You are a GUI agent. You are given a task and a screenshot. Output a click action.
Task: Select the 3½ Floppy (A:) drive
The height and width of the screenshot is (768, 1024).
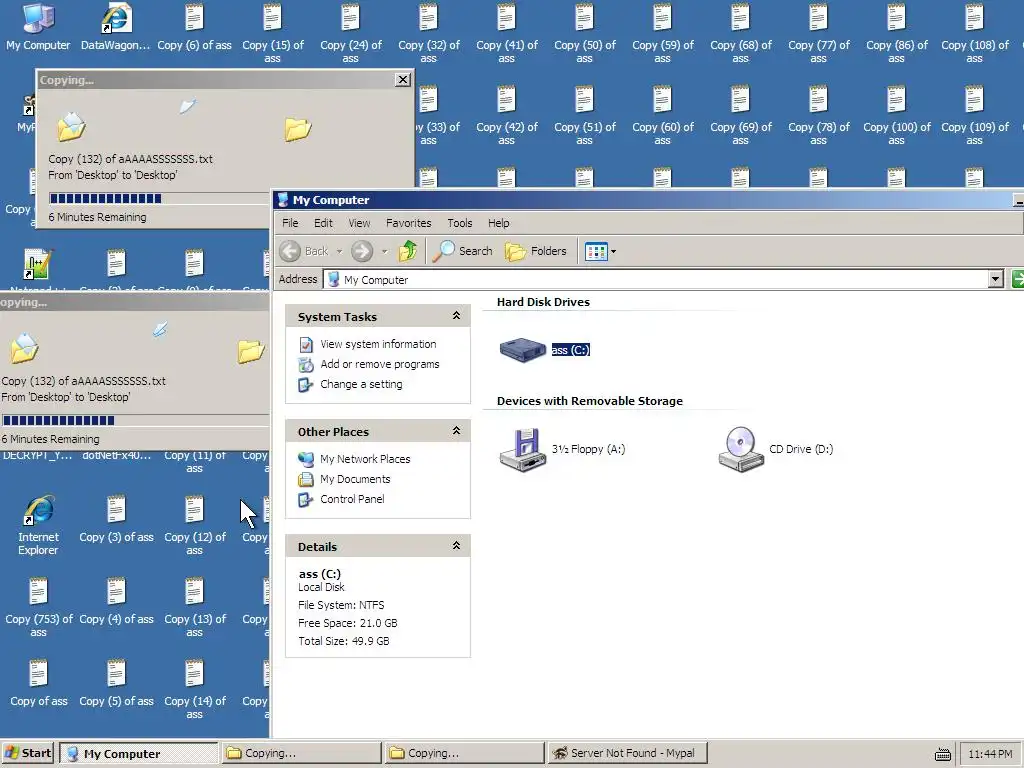click(562, 449)
